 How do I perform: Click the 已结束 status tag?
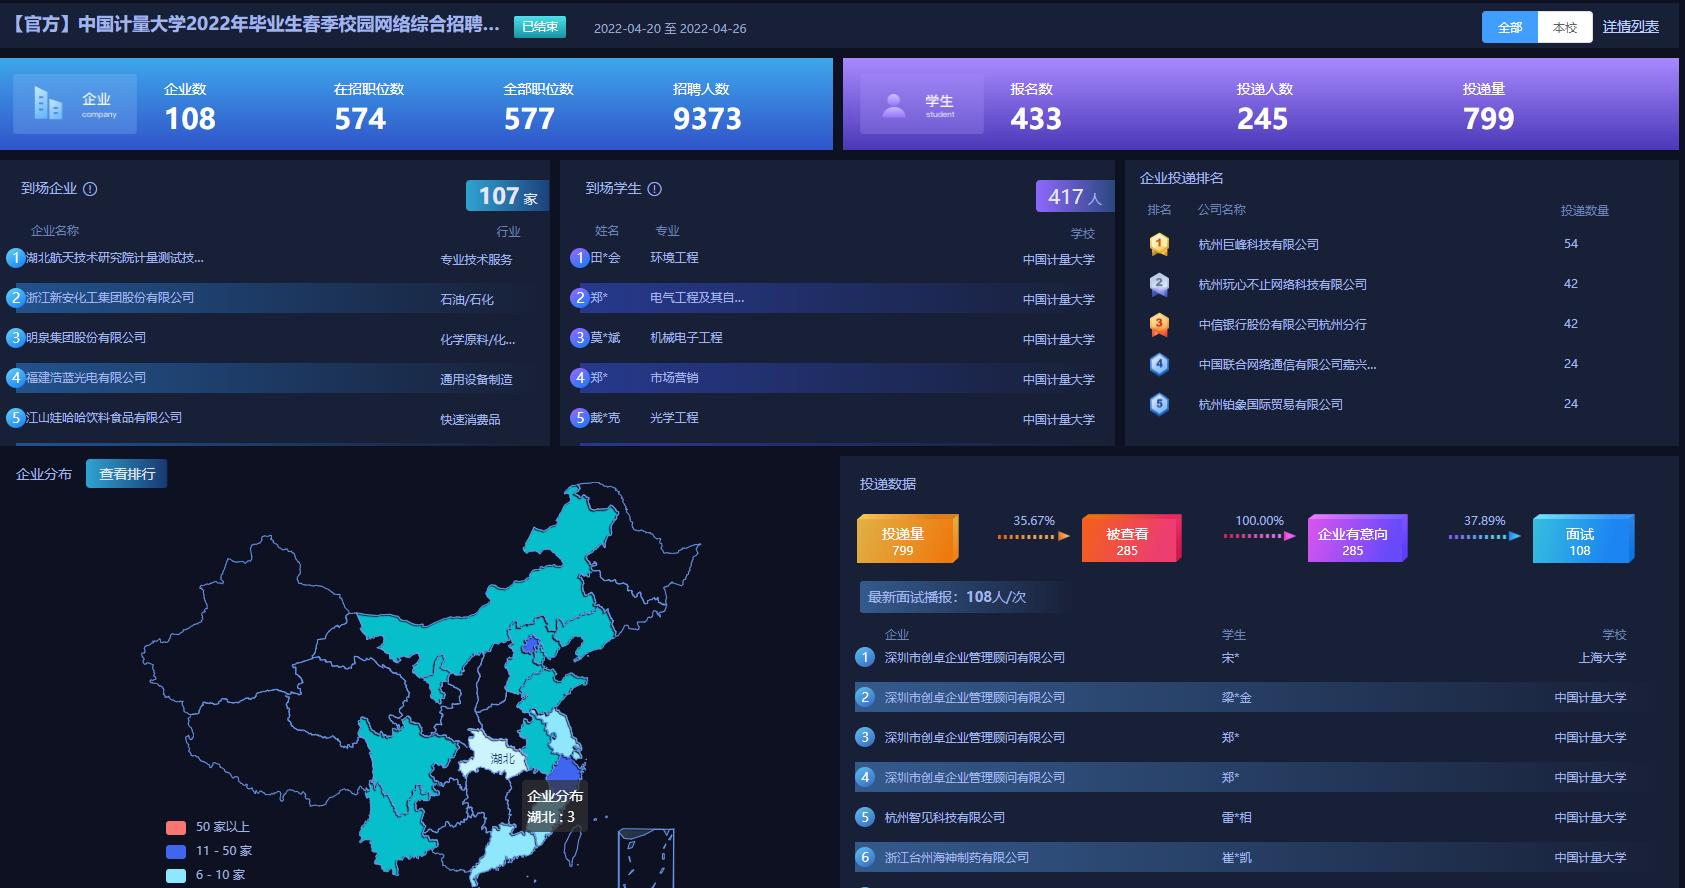[x=540, y=27]
